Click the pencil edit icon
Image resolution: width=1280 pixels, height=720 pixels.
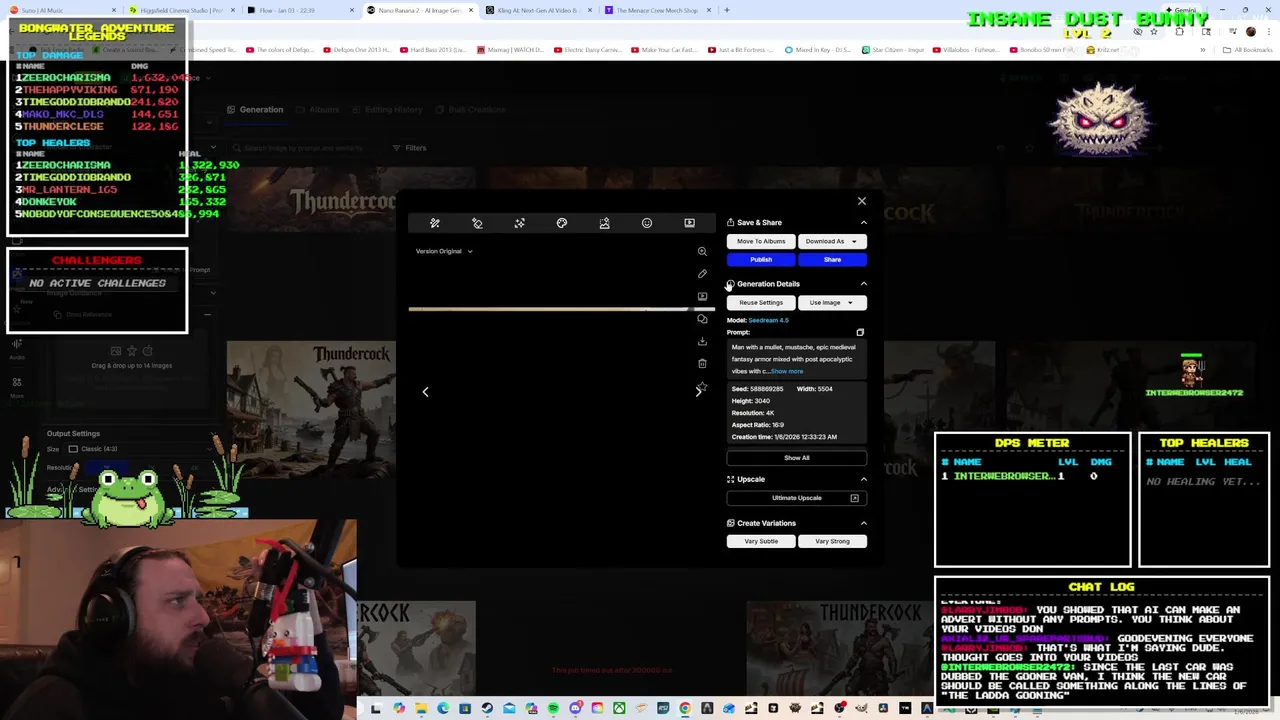(x=702, y=274)
